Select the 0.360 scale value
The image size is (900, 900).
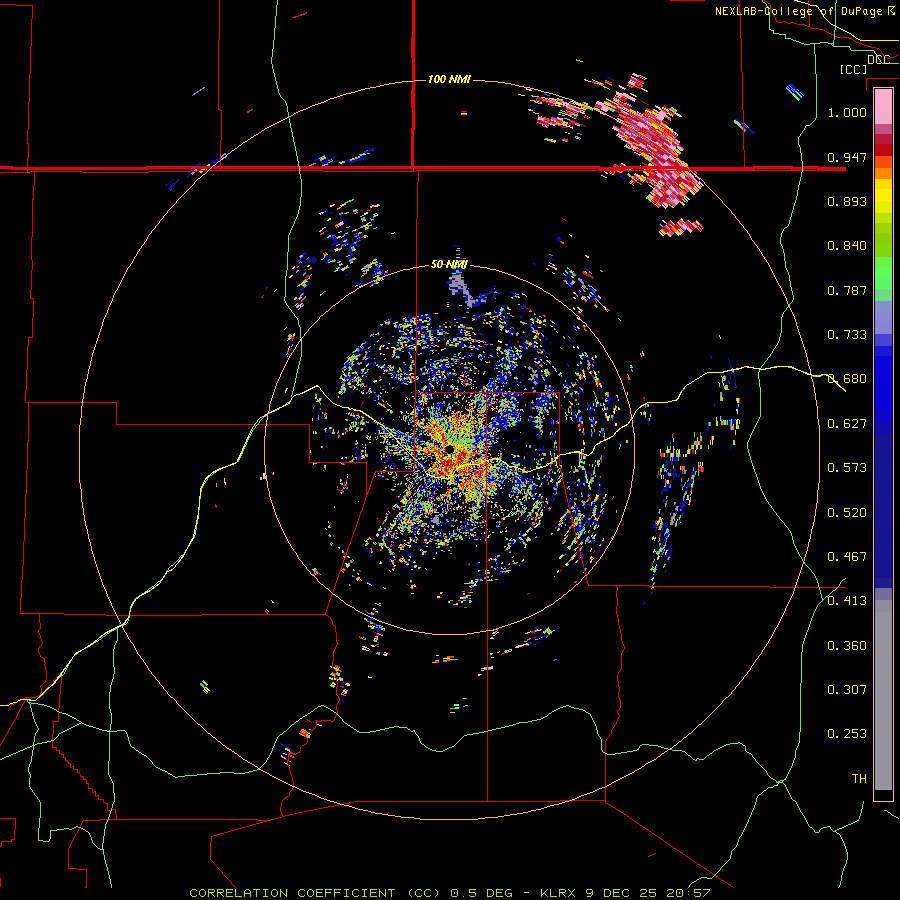click(x=847, y=646)
